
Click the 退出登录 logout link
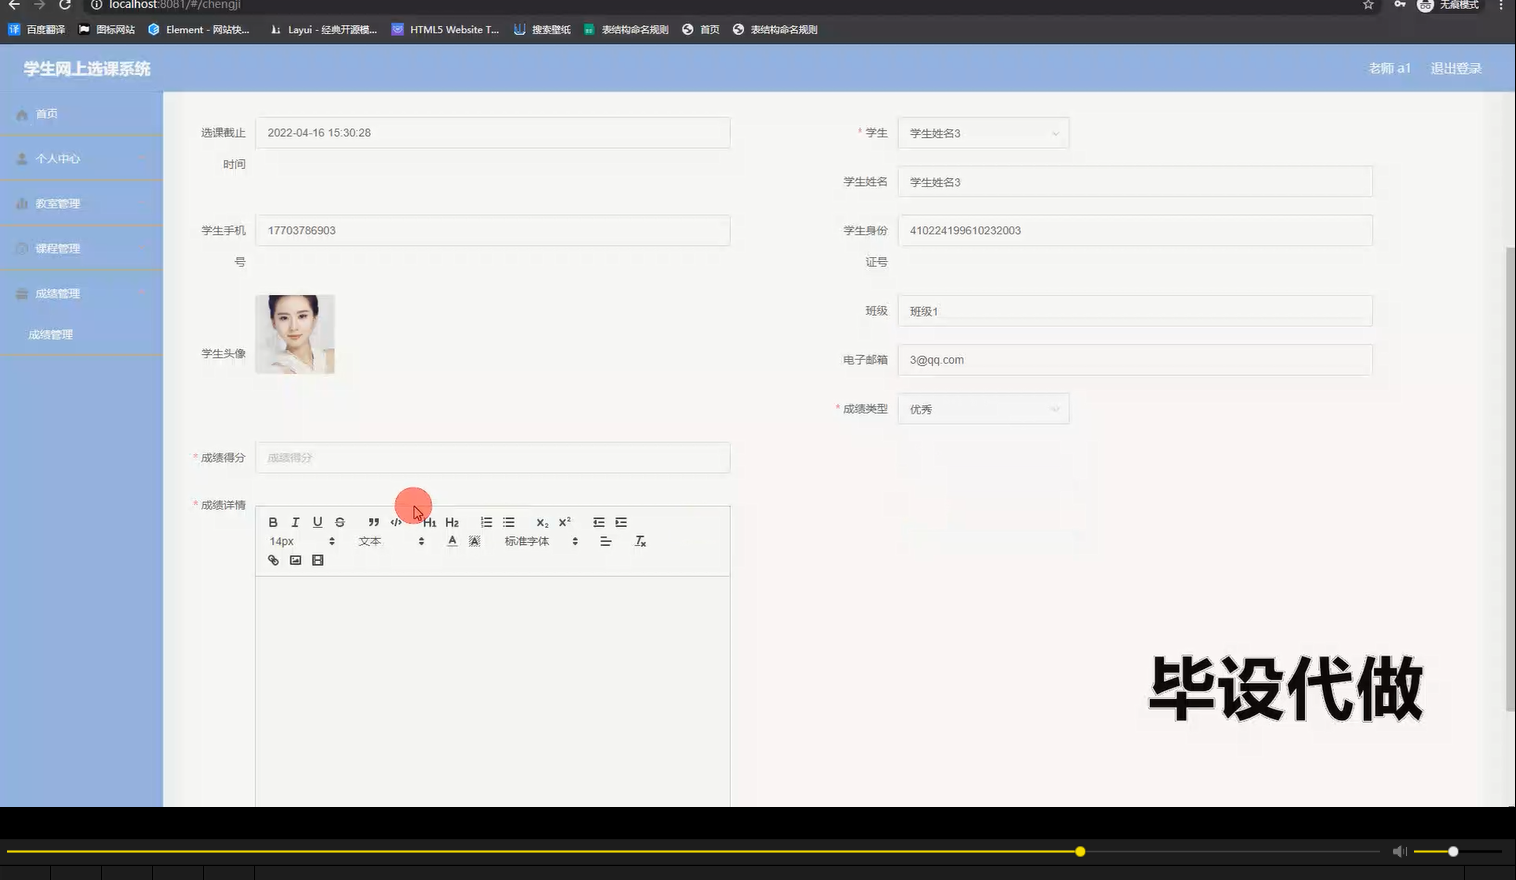pos(1455,68)
